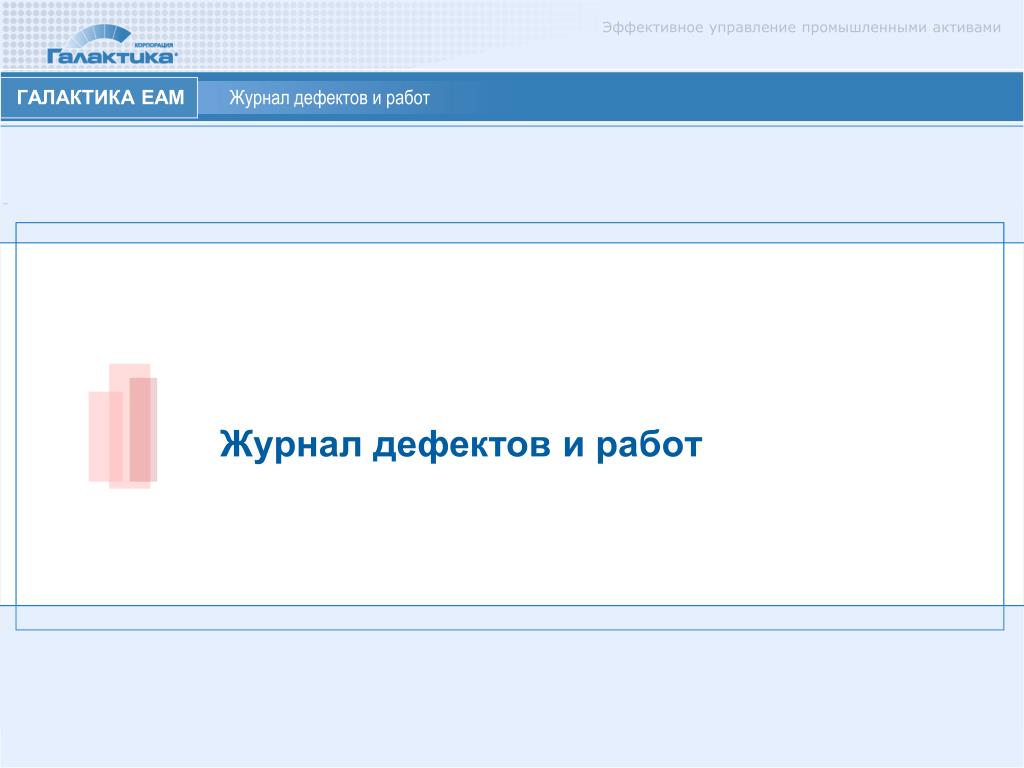Click the banner subtitle Журнал дефектов и работ
Screen dimensions: 1024x768
[x=329, y=98]
